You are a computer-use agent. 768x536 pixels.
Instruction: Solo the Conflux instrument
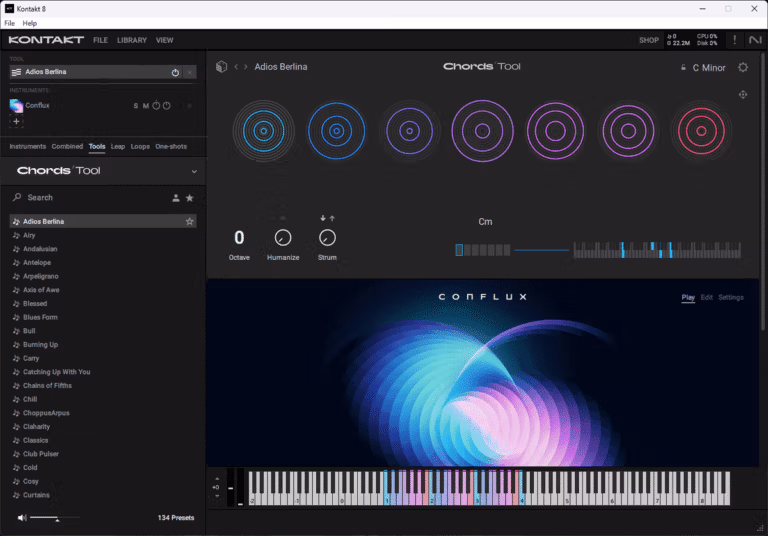coord(136,106)
